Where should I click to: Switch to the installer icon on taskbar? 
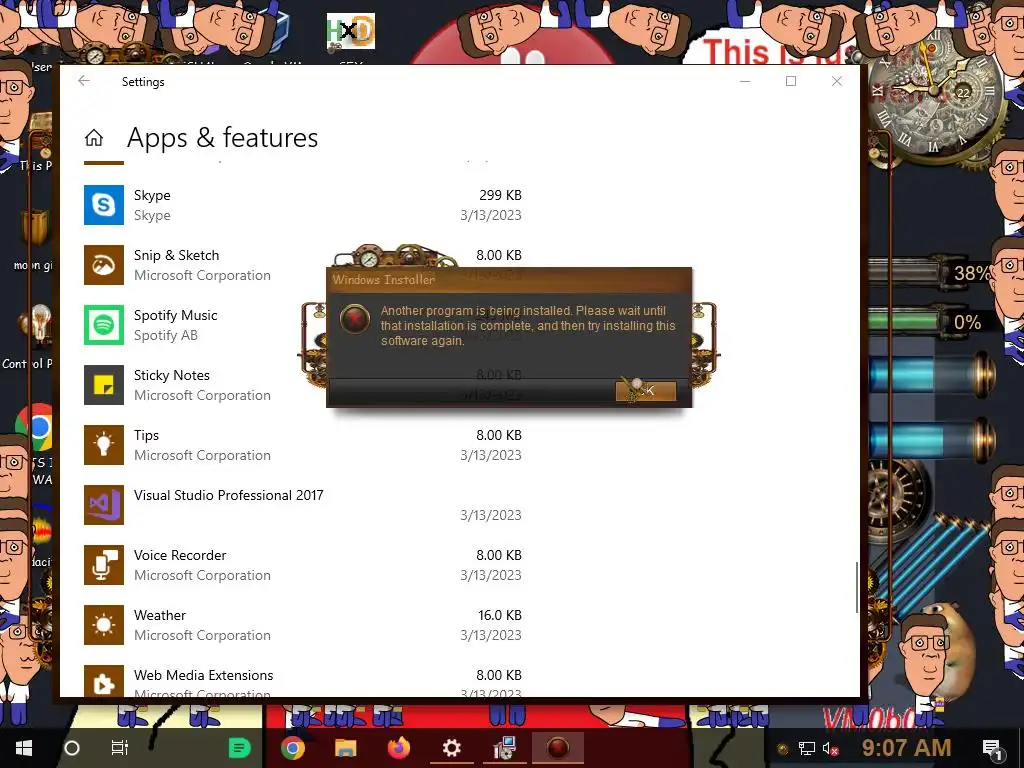[x=505, y=748]
